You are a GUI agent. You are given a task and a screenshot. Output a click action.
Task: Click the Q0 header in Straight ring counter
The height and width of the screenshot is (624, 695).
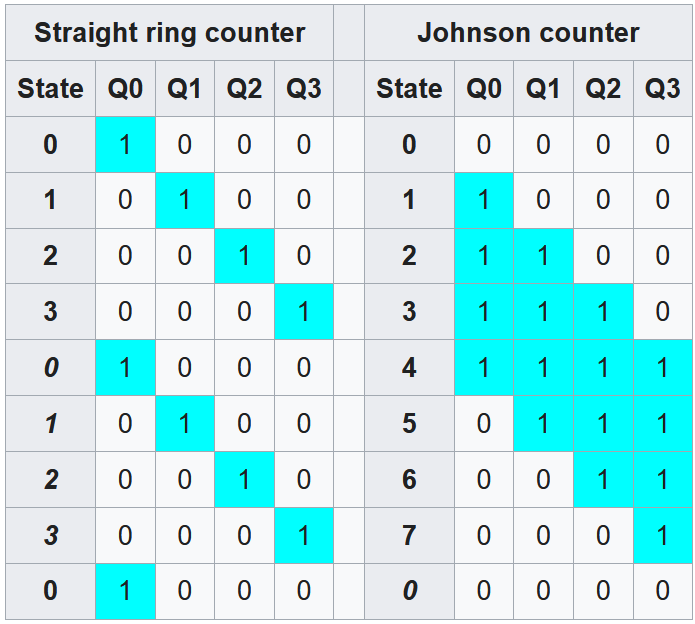click(x=125, y=89)
